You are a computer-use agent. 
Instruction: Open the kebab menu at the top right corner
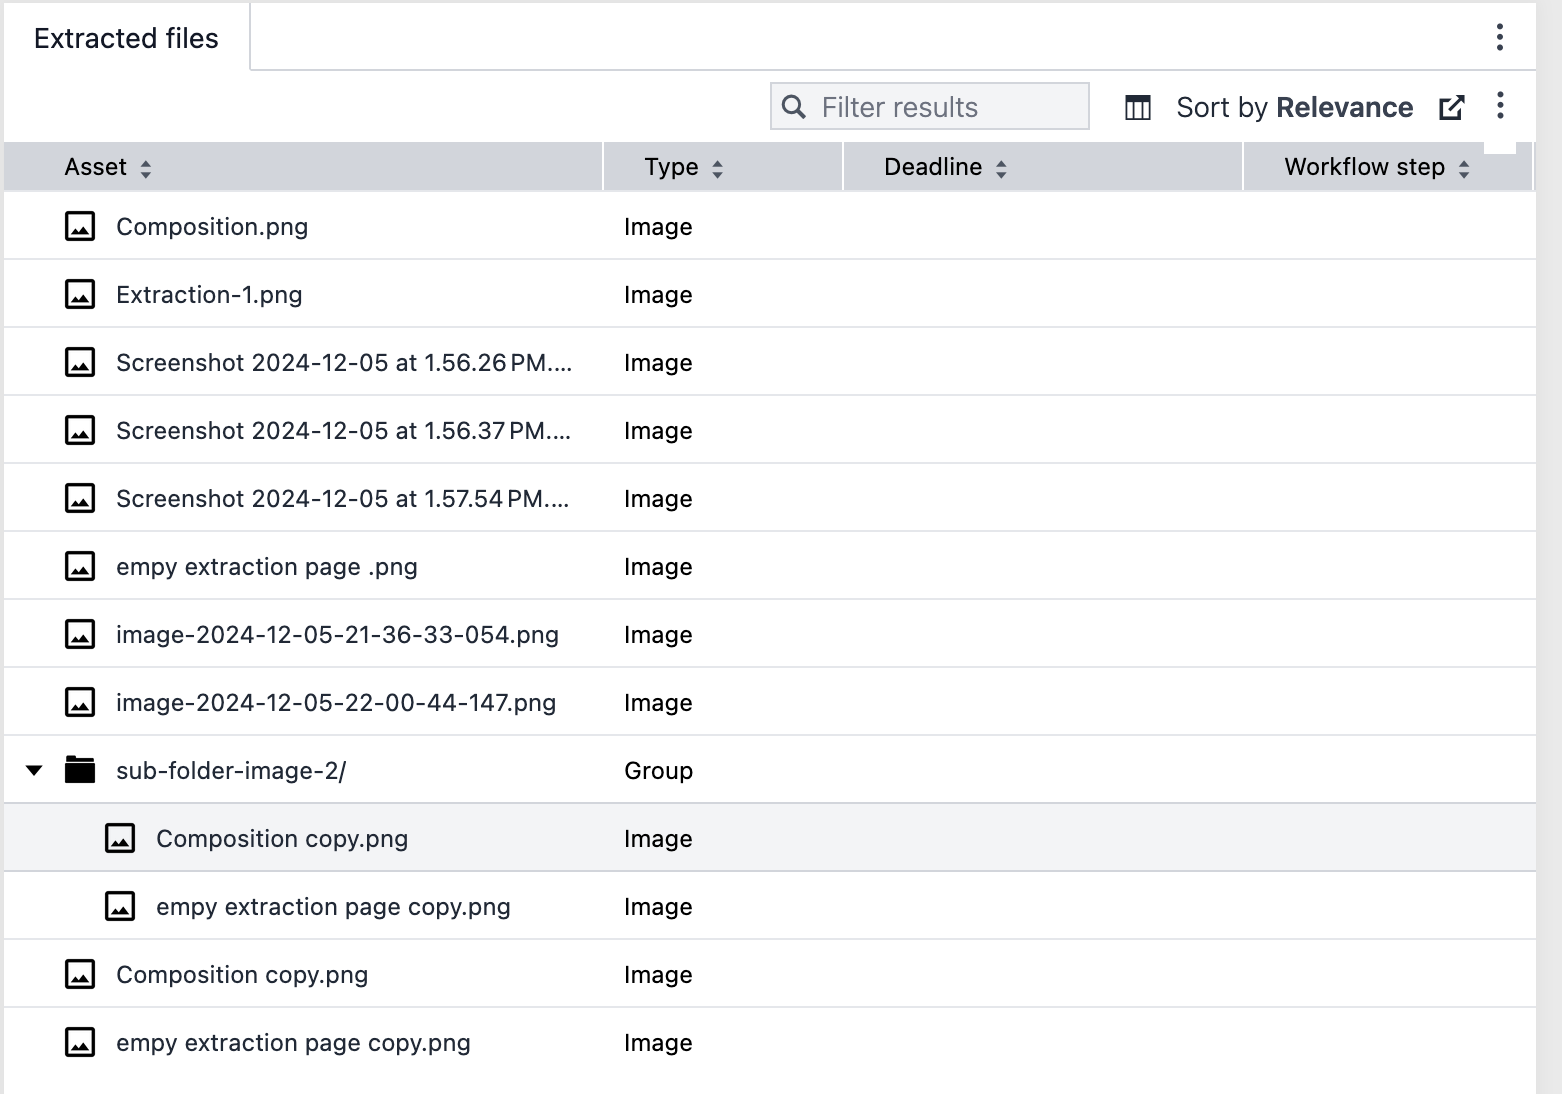click(x=1500, y=37)
